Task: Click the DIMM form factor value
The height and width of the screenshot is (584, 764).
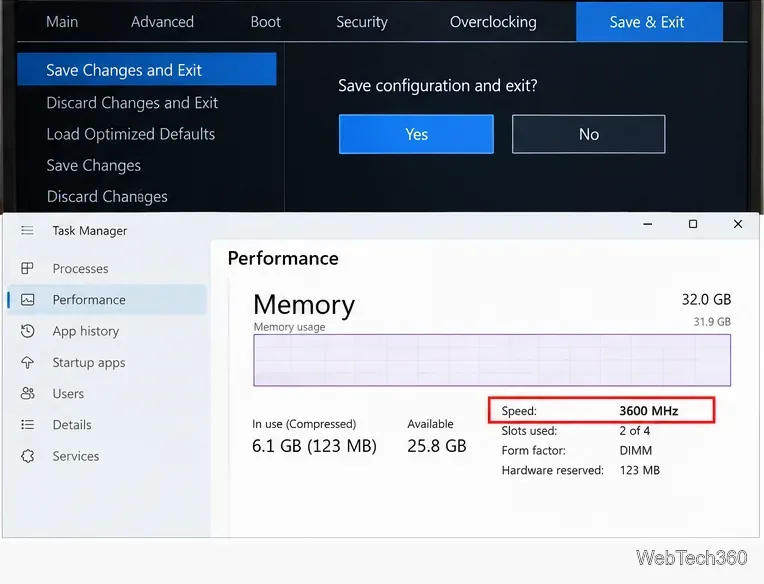Action: click(x=635, y=451)
